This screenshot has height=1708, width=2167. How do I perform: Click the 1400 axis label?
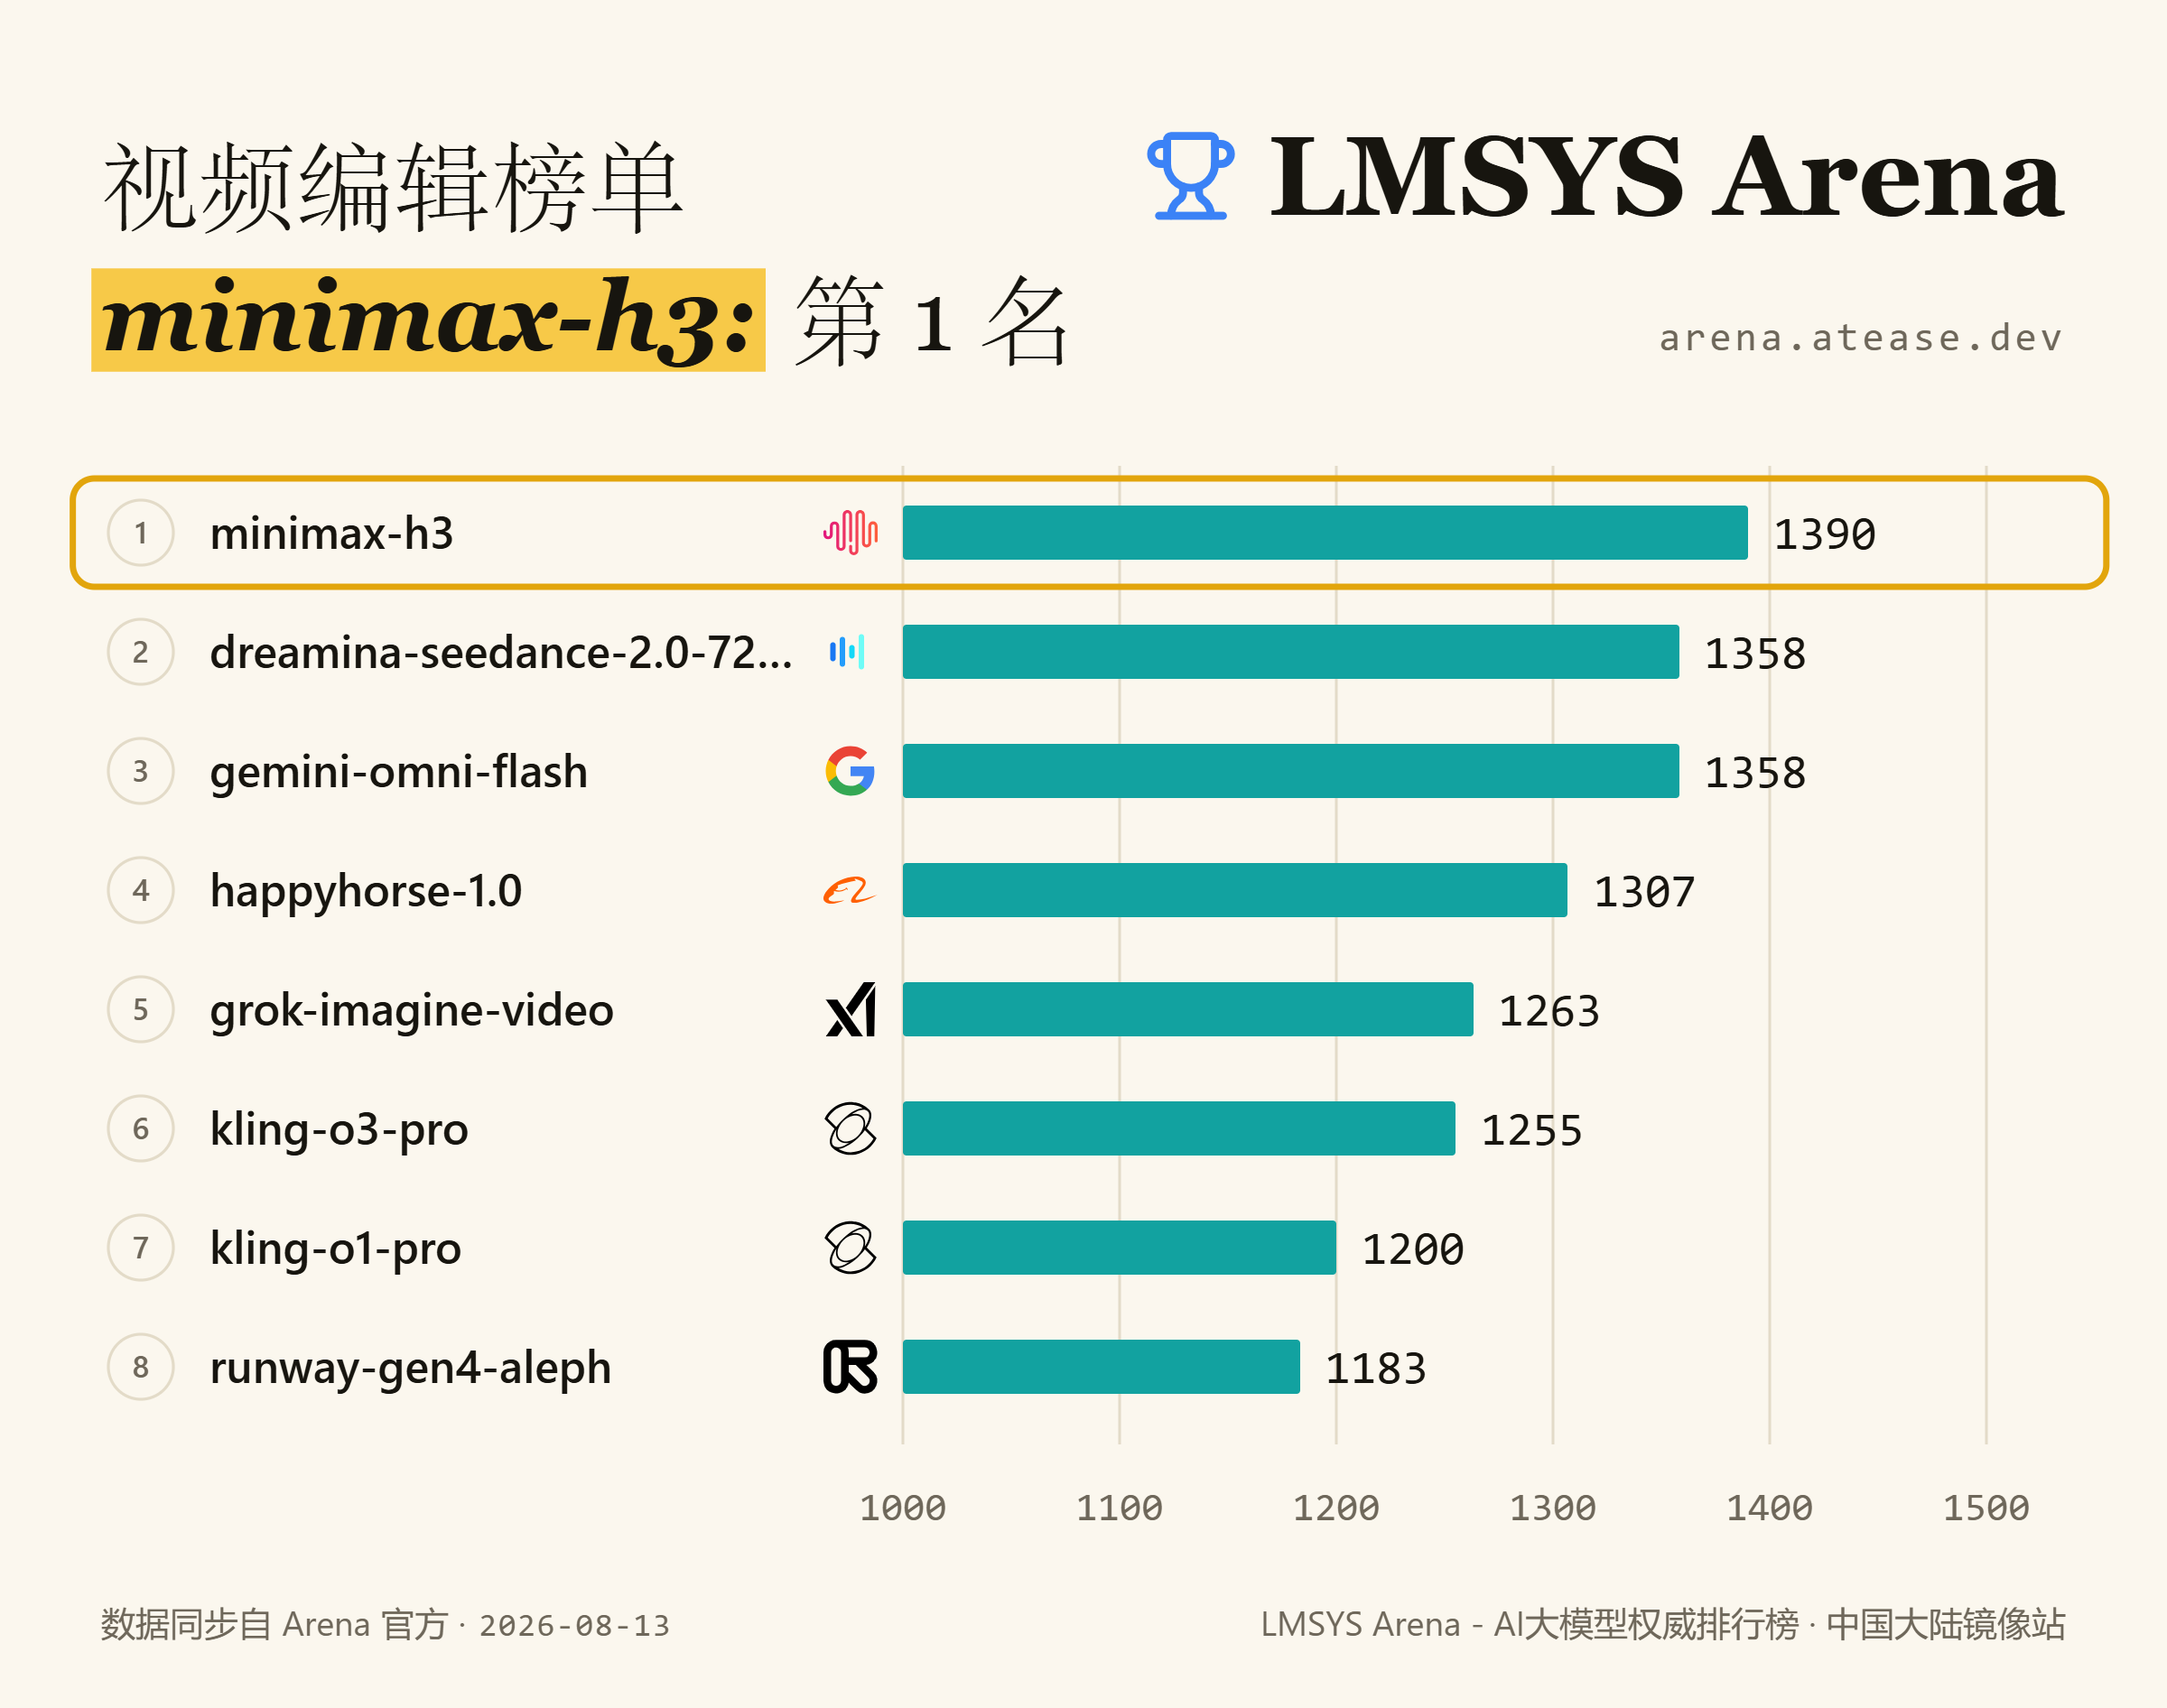click(1769, 1507)
